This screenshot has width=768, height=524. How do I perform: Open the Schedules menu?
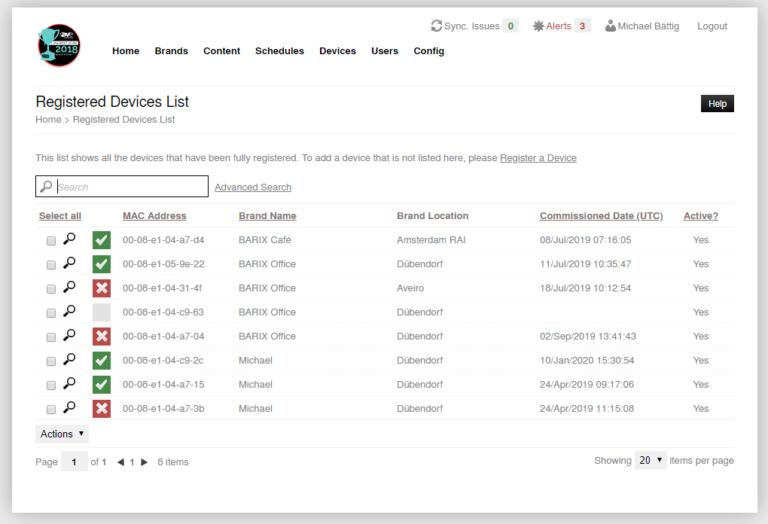(279, 51)
